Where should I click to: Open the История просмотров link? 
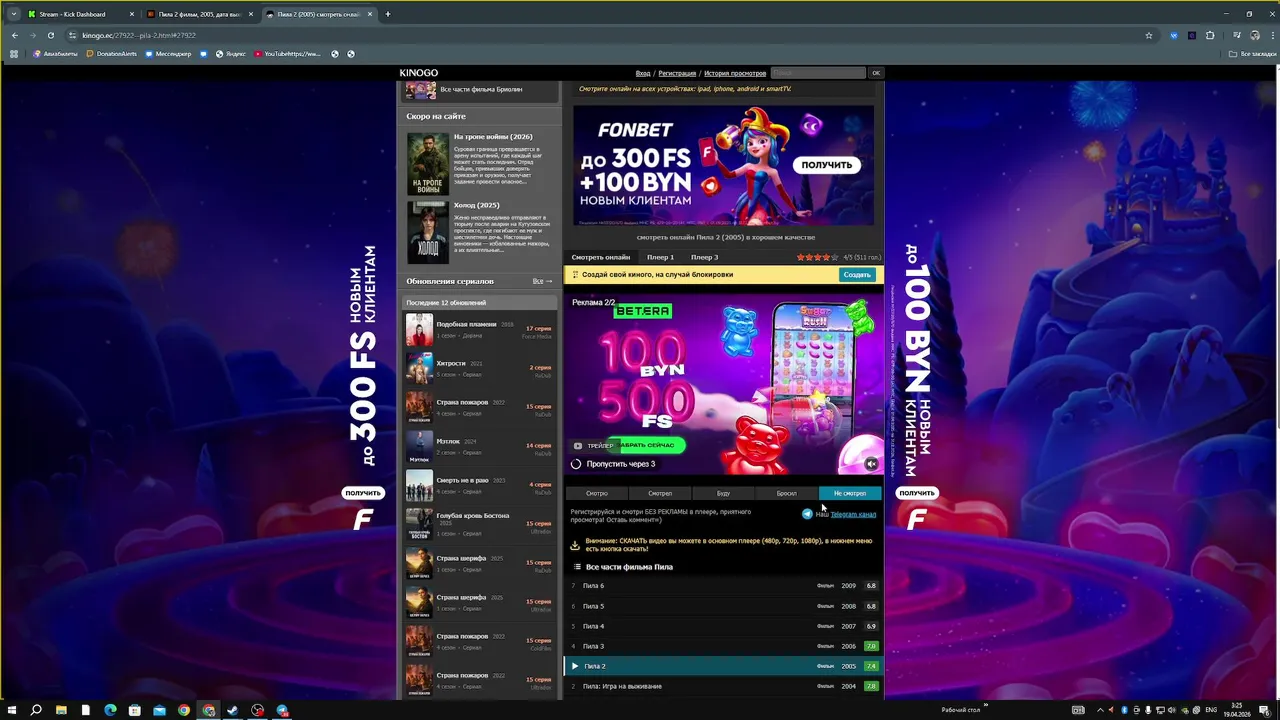pos(735,73)
